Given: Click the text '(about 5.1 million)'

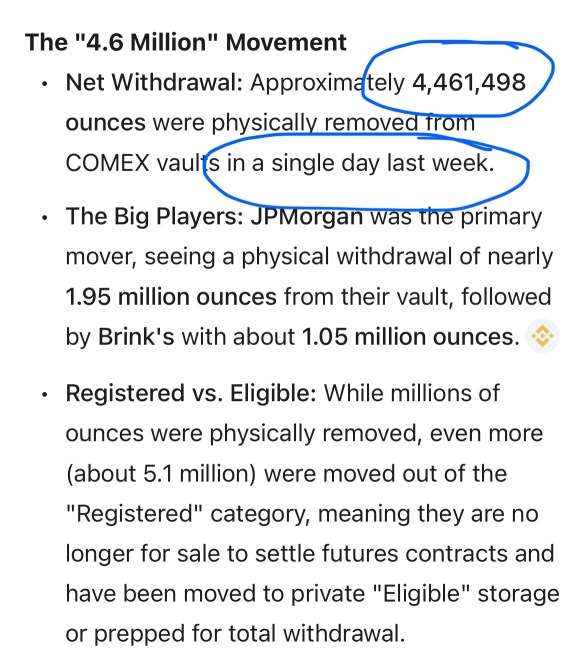Looking at the screenshot, I should [x=161, y=474].
